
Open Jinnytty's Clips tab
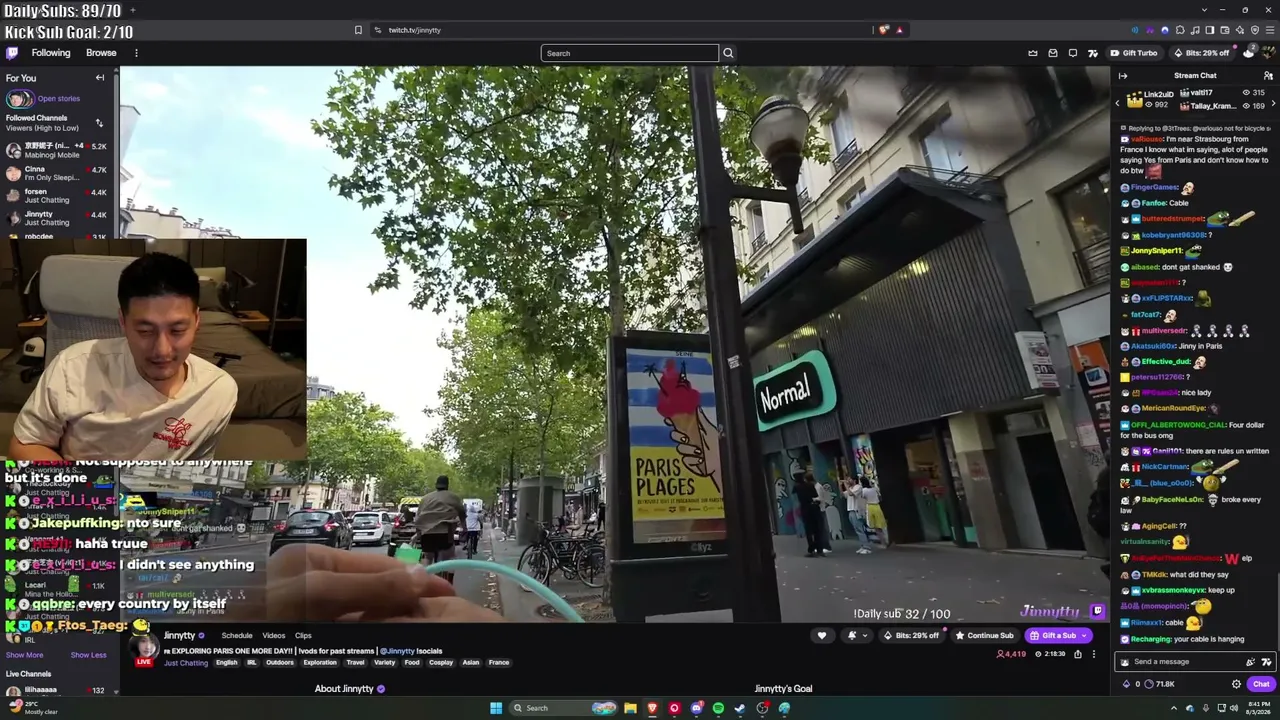click(x=303, y=635)
